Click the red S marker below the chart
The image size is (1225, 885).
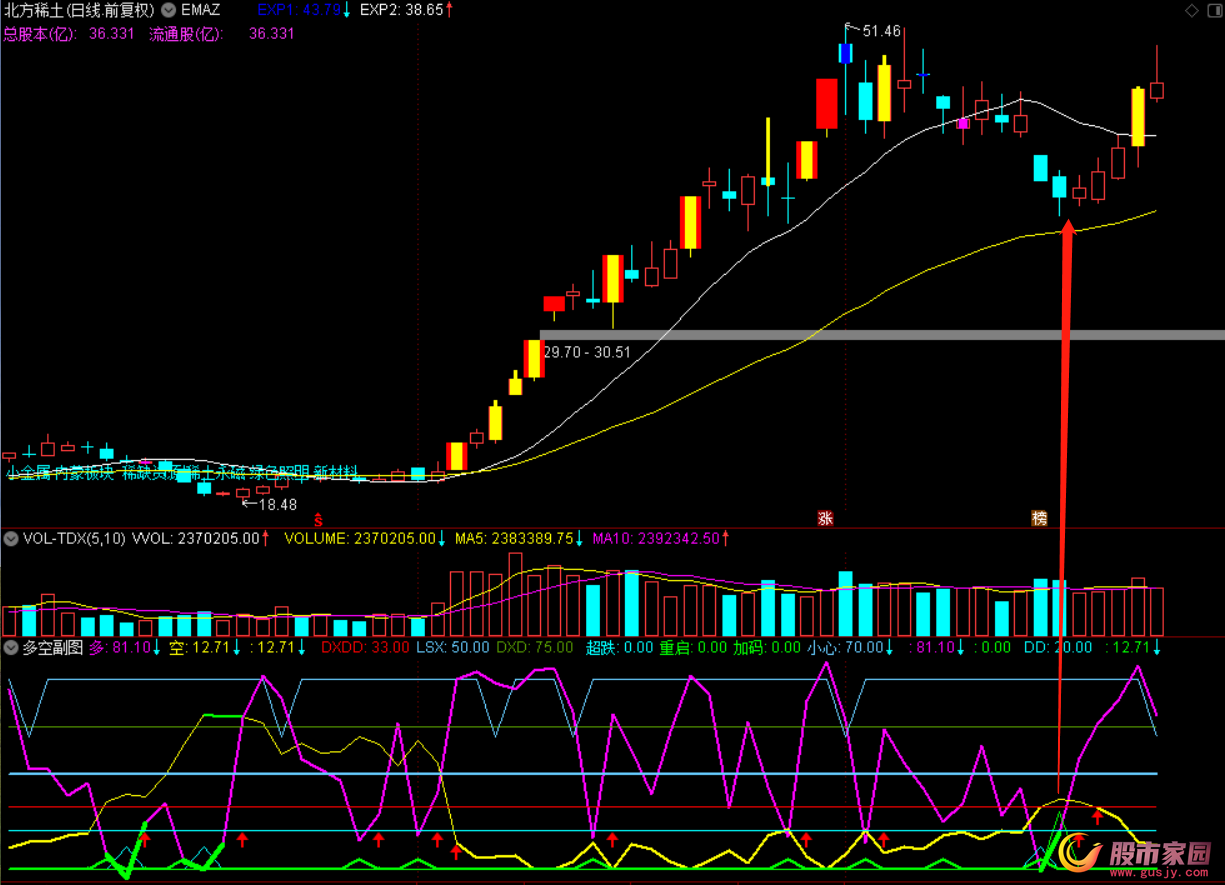(318, 519)
